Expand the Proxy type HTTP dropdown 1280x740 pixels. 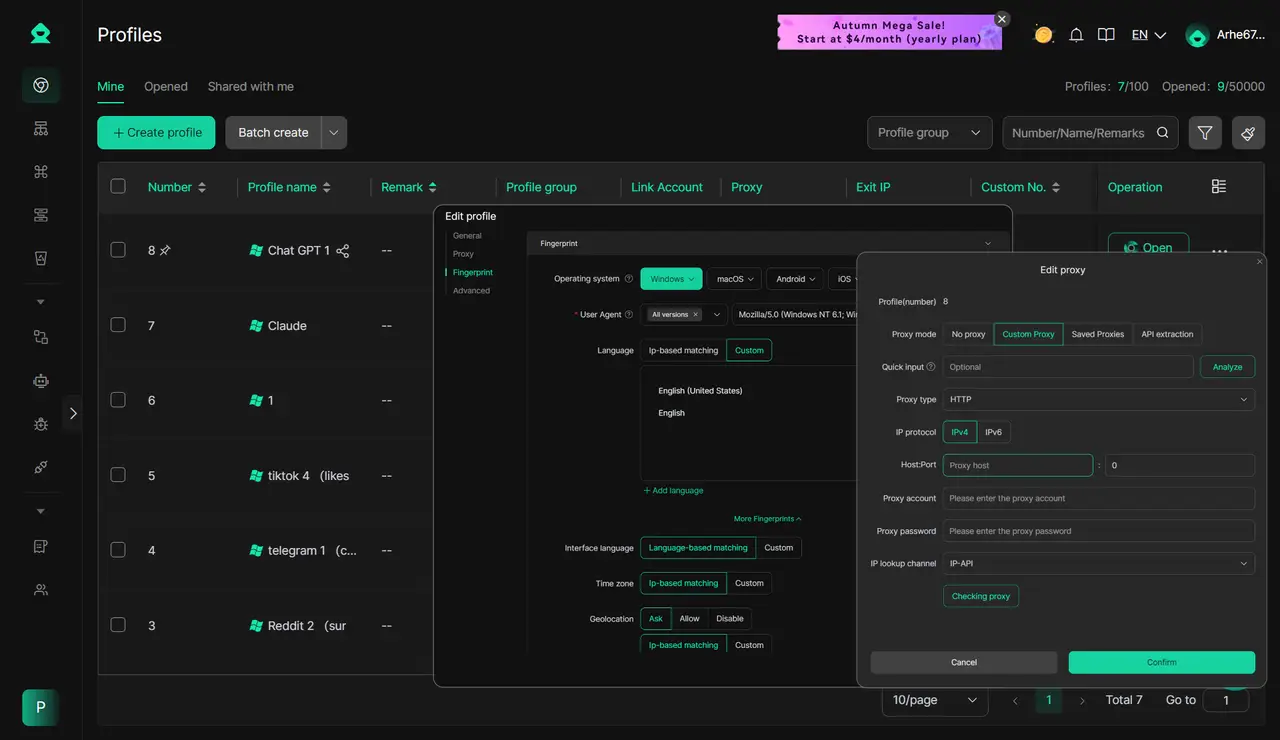click(x=1098, y=399)
